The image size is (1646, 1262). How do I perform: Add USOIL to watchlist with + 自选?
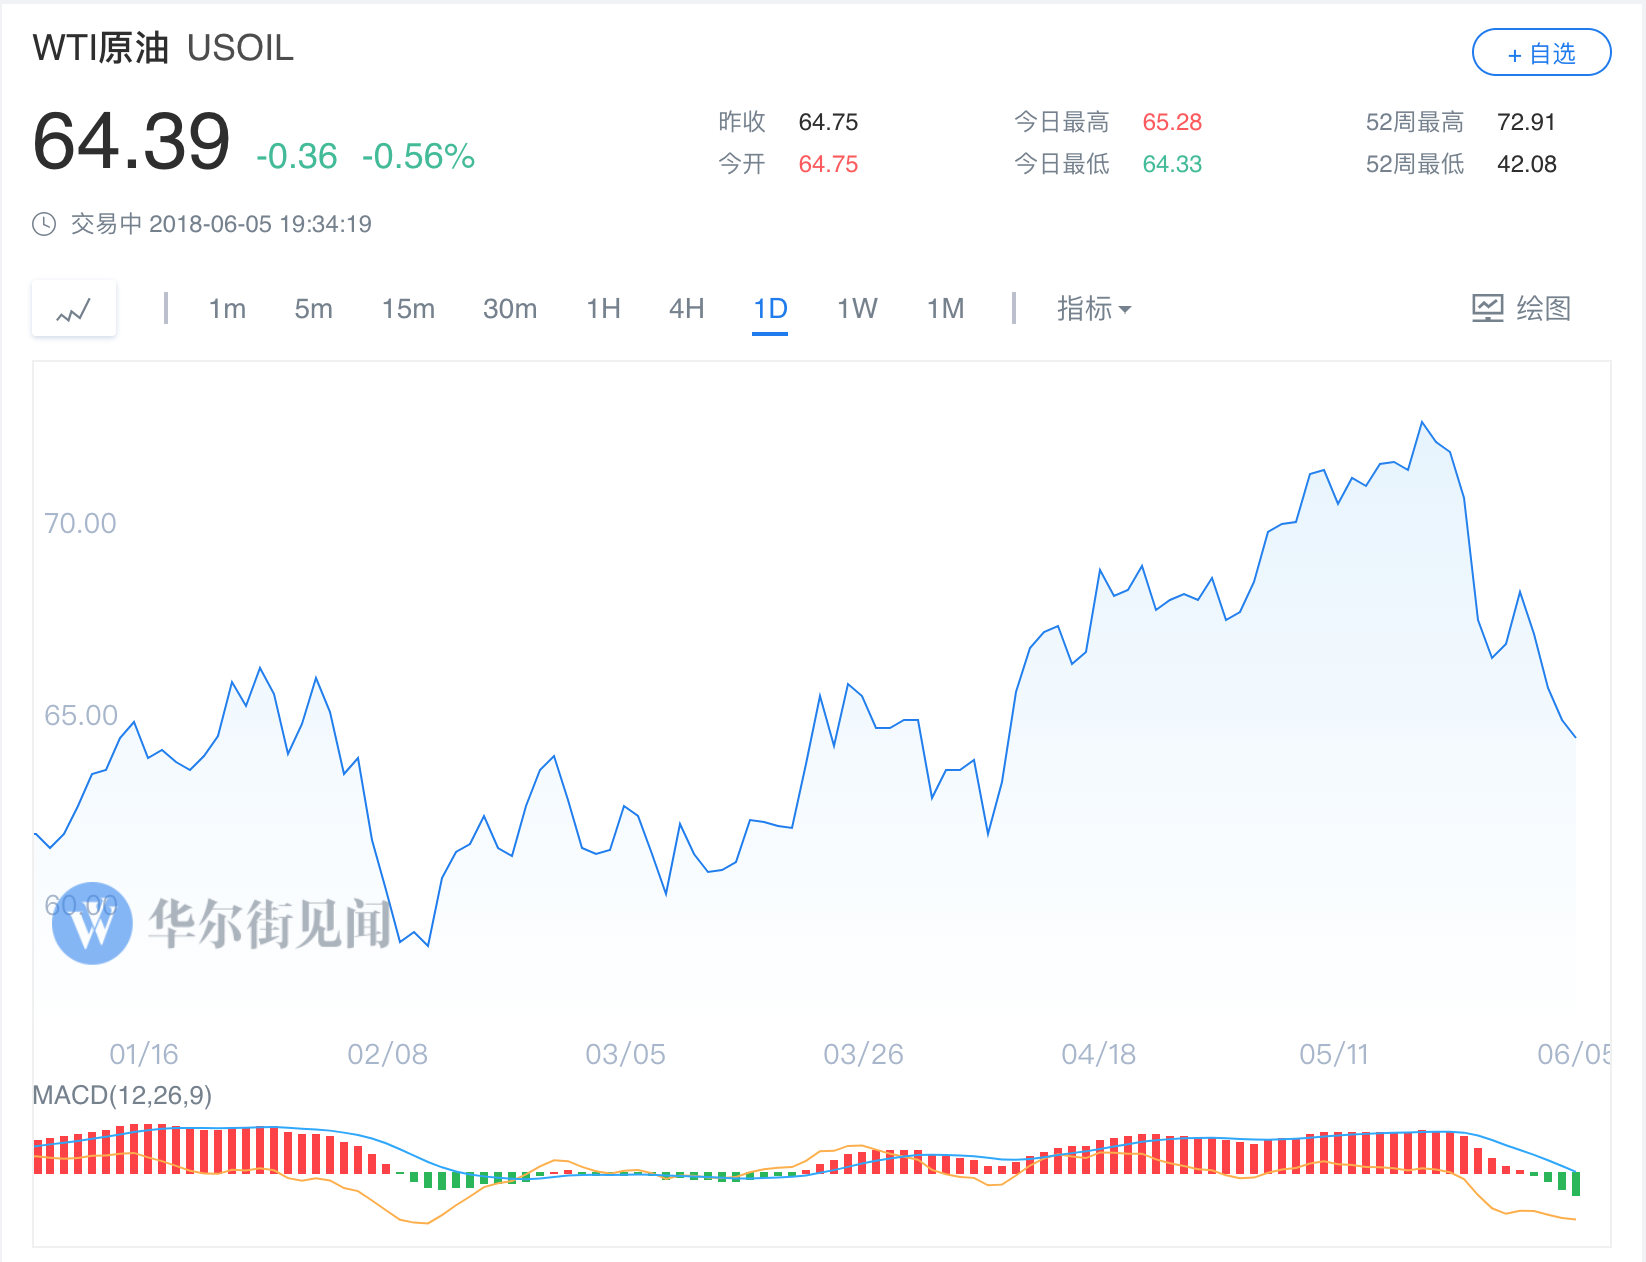point(1541,53)
